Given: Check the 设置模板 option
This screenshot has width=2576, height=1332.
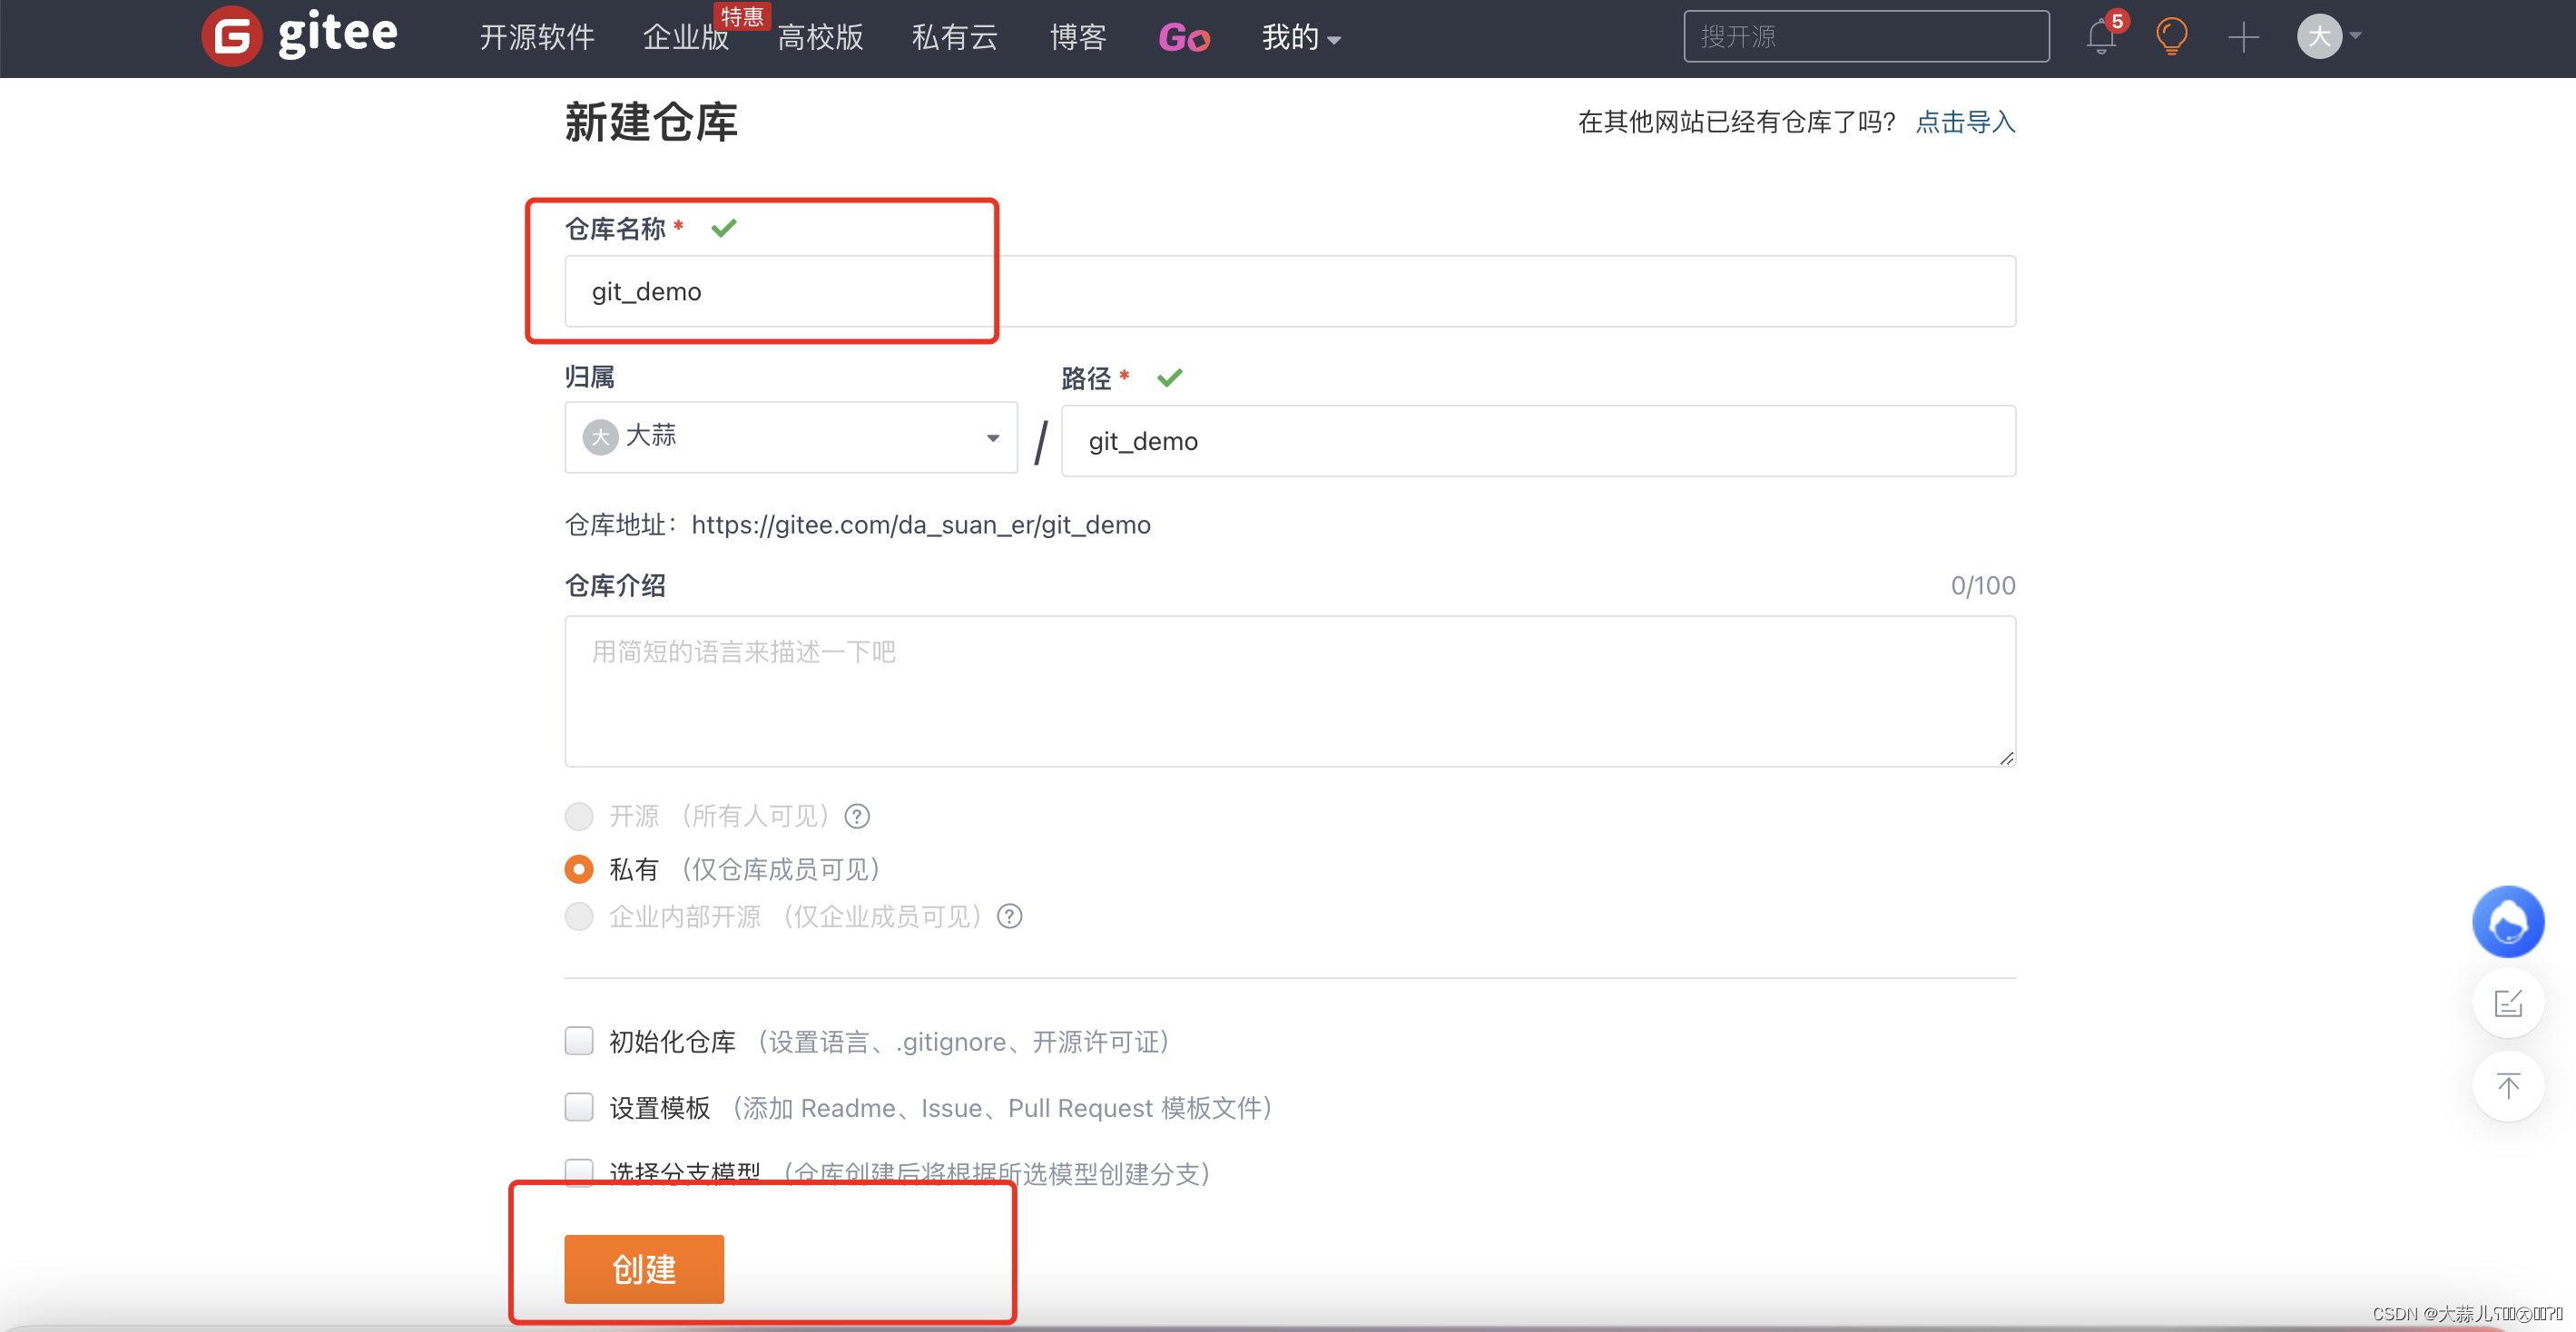Looking at the screenshot, I should pos(579,1107).
